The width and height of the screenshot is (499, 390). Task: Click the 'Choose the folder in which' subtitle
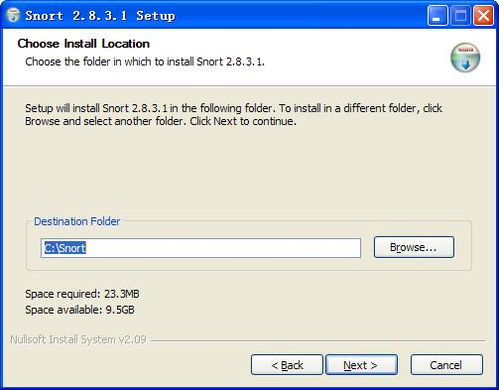[x=145, y=62]
